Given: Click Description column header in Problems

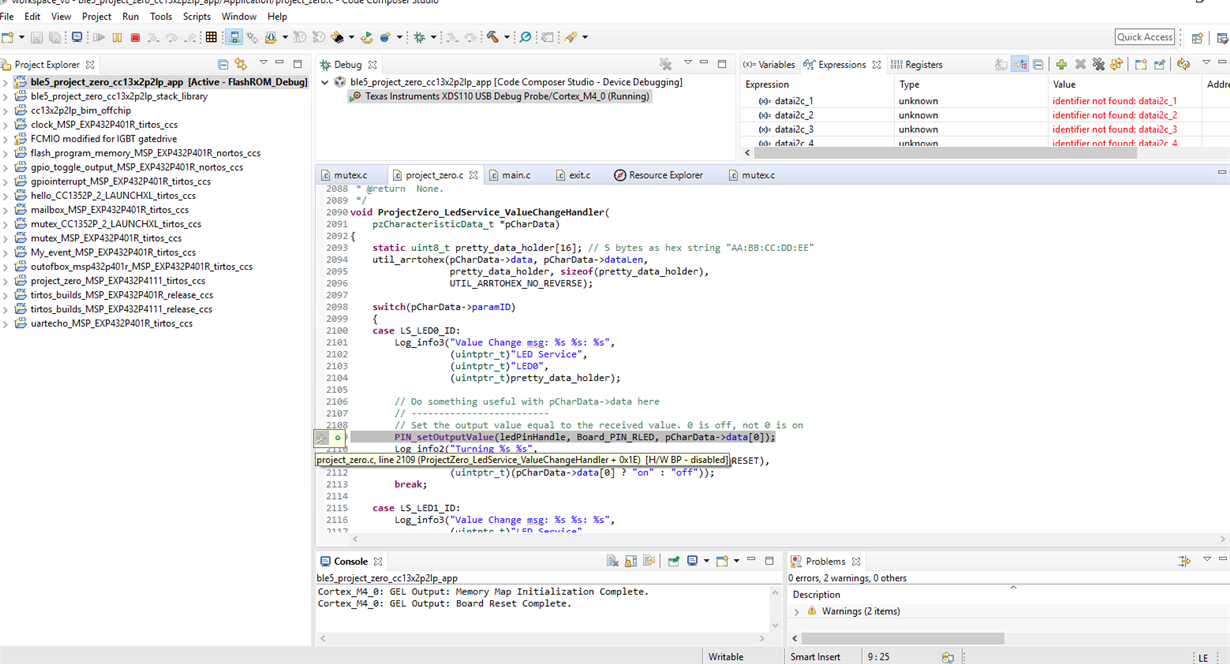Looking at the screenshot, I should click(817, 594).
